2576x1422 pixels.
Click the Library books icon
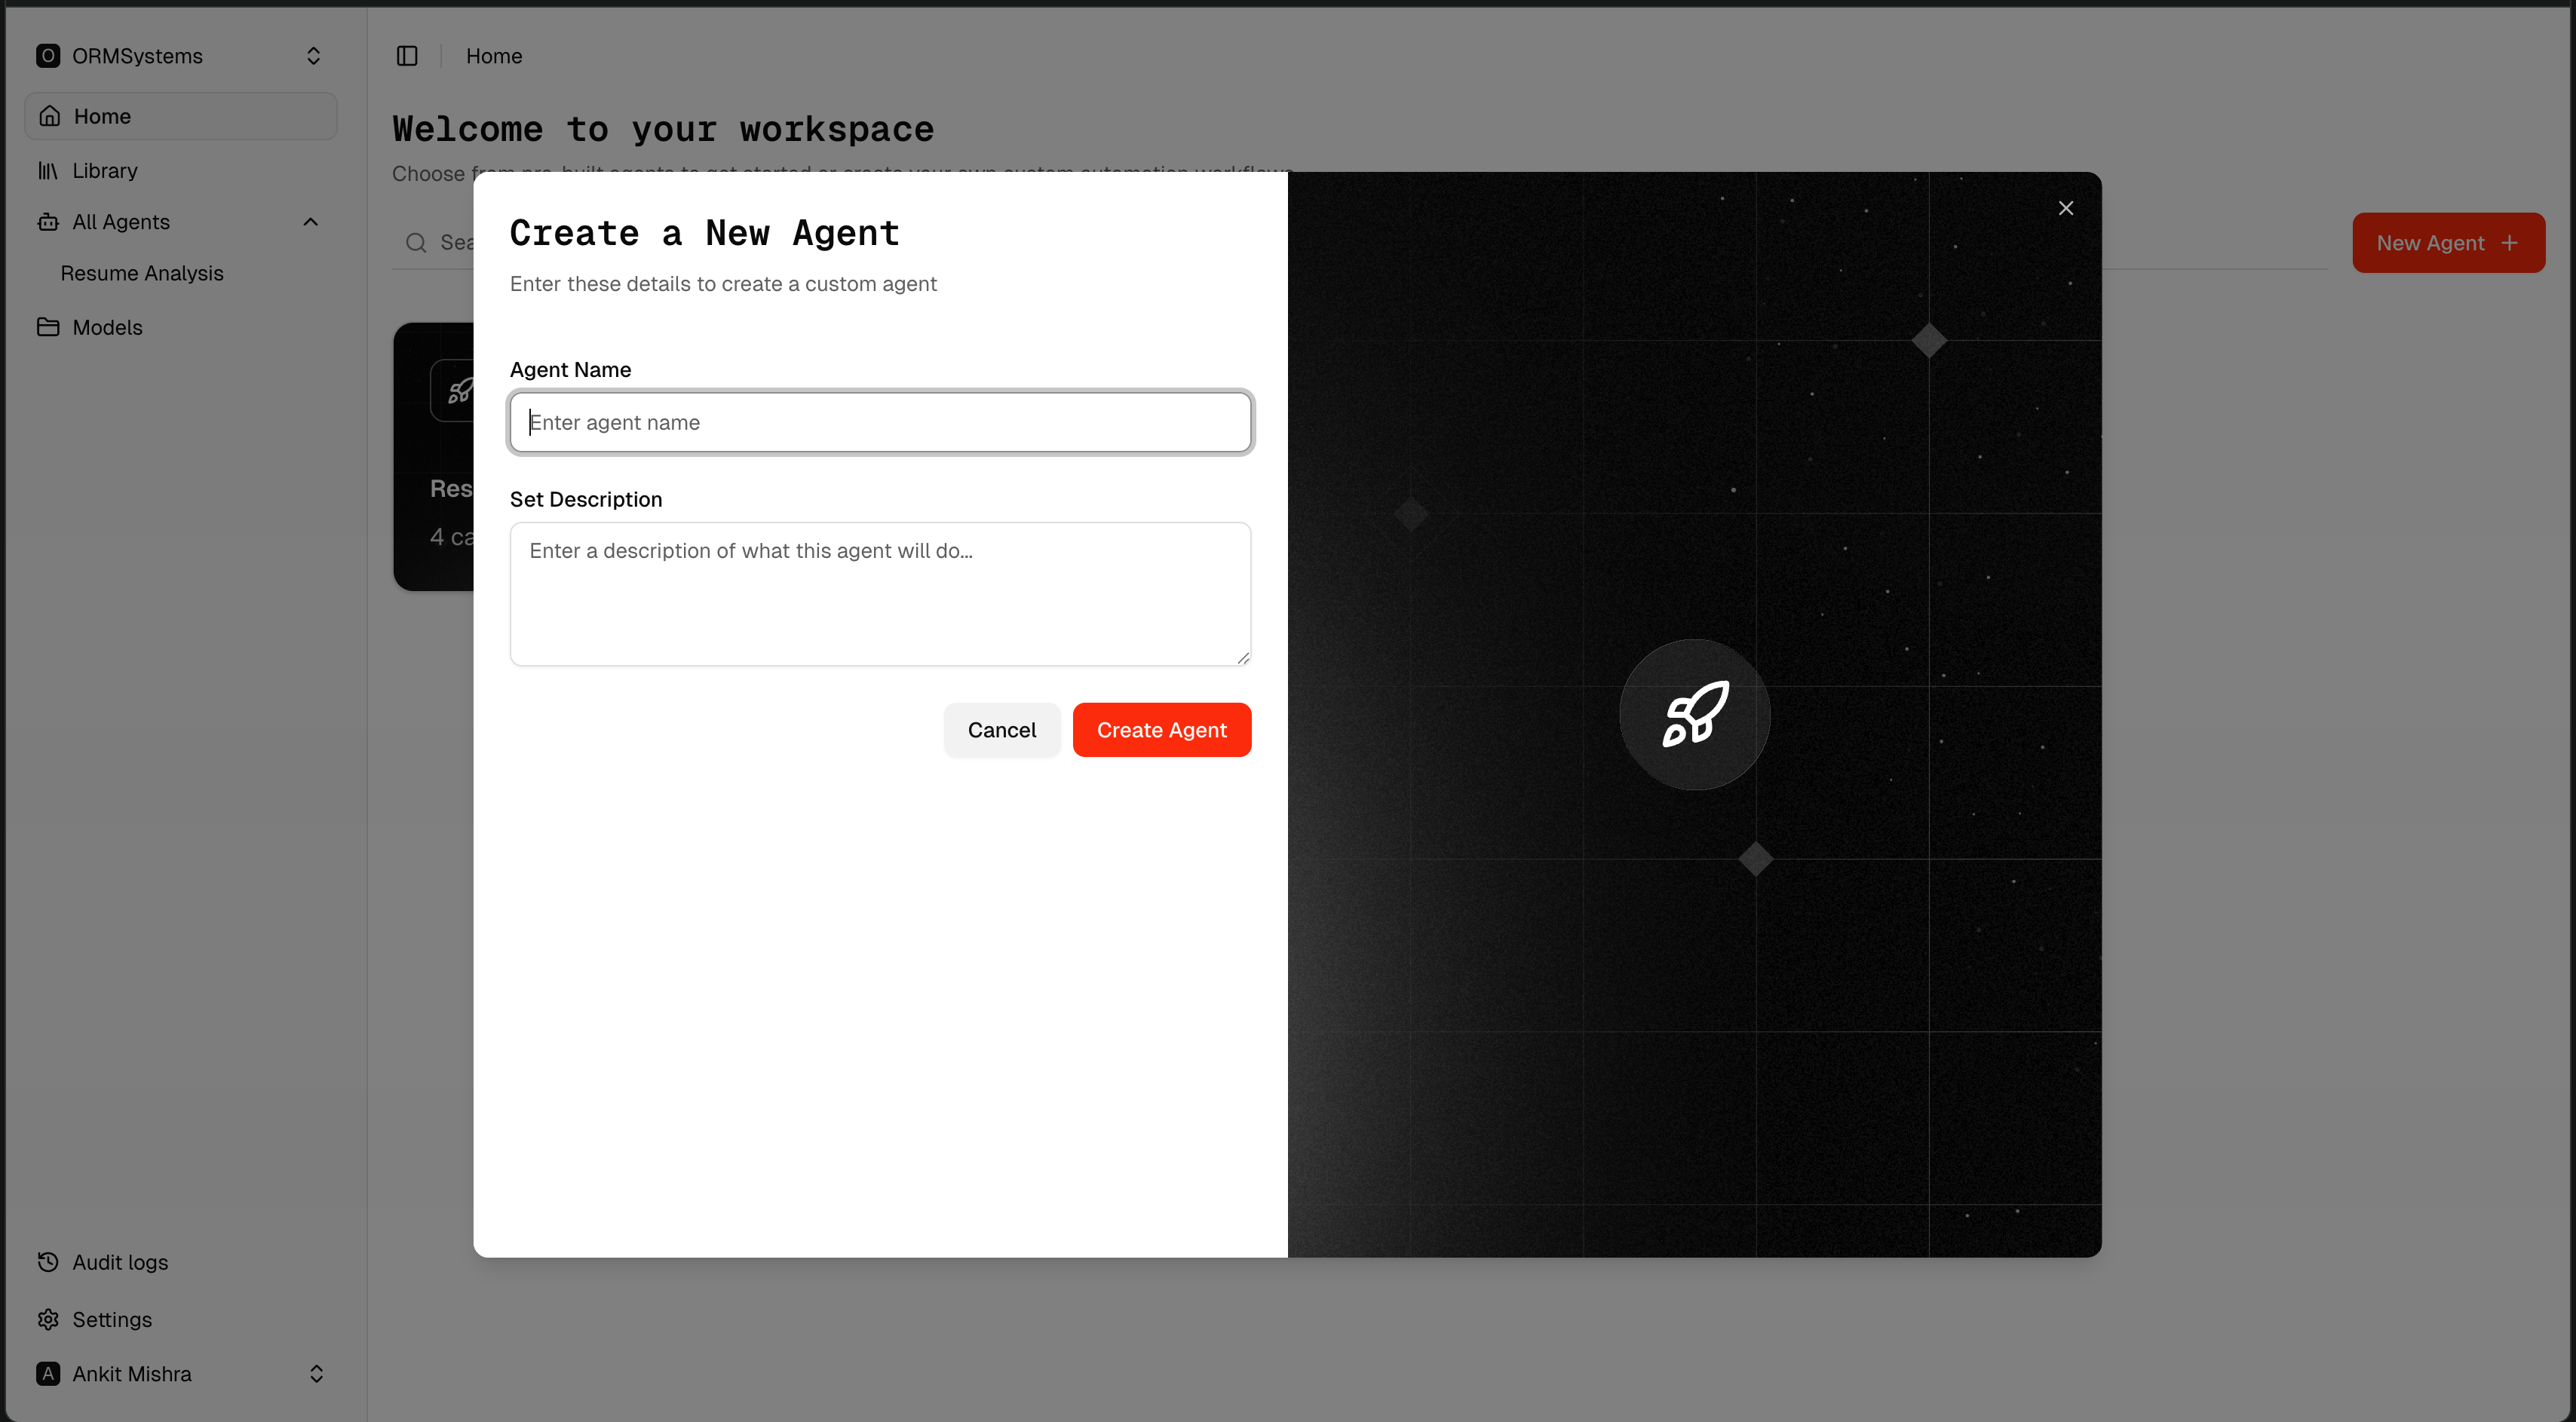[48, 171]
